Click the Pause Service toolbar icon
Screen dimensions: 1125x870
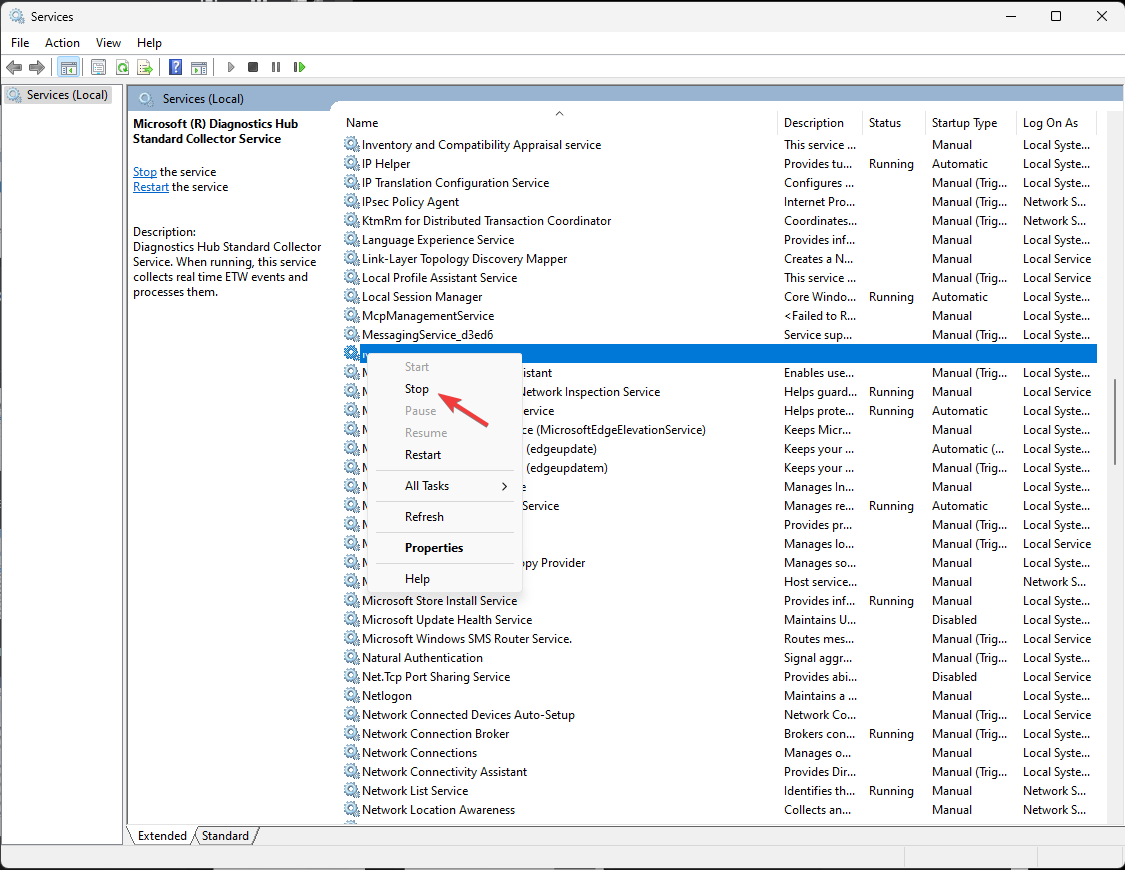[276, 67]
